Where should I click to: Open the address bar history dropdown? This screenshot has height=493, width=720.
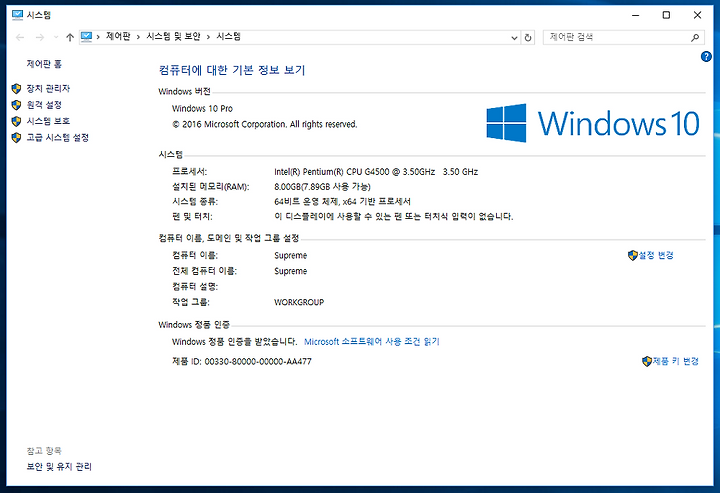[x=514, y=38]
